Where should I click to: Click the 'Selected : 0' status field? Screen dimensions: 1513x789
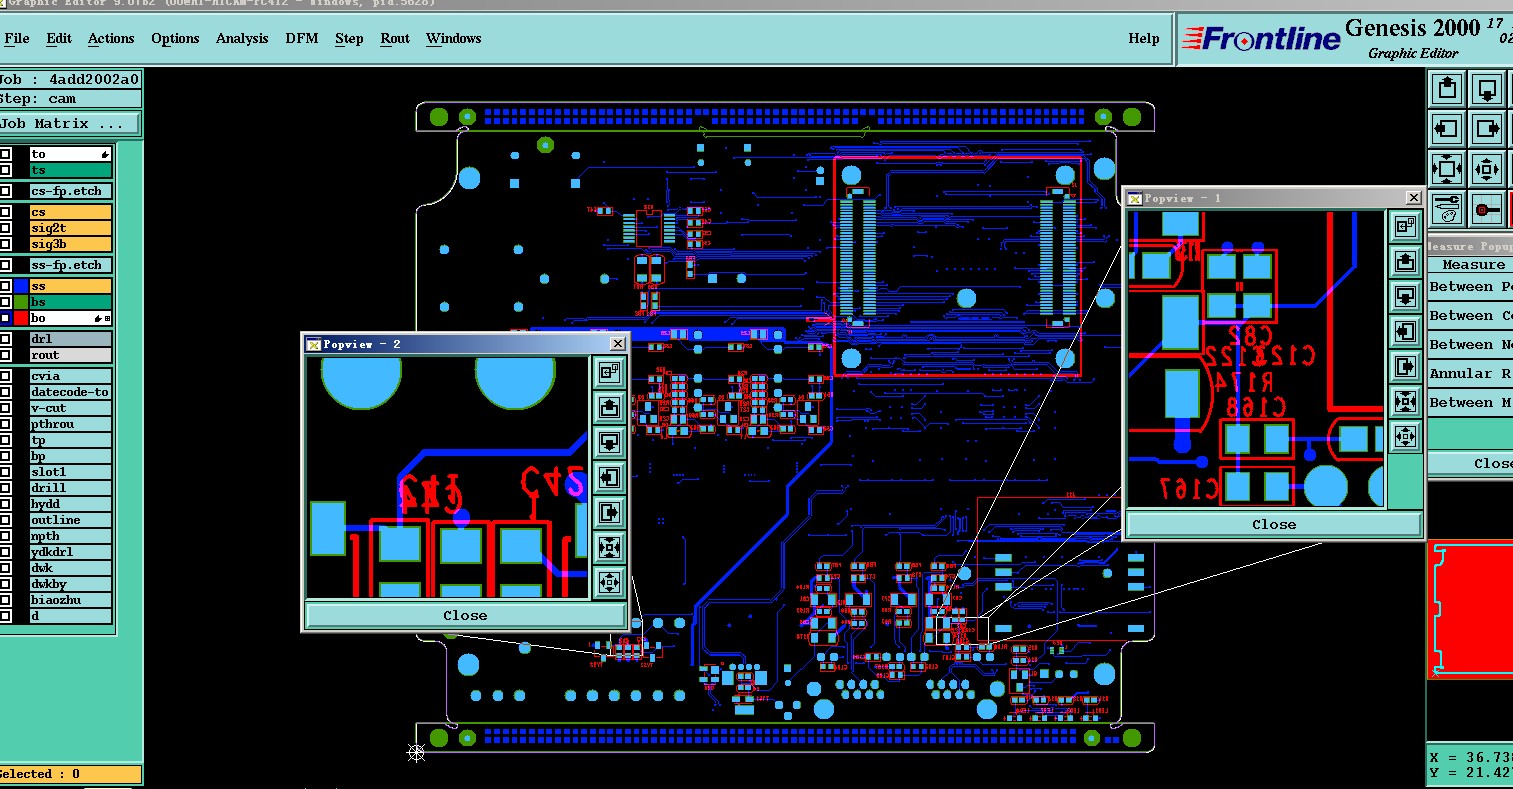[70, 774]
